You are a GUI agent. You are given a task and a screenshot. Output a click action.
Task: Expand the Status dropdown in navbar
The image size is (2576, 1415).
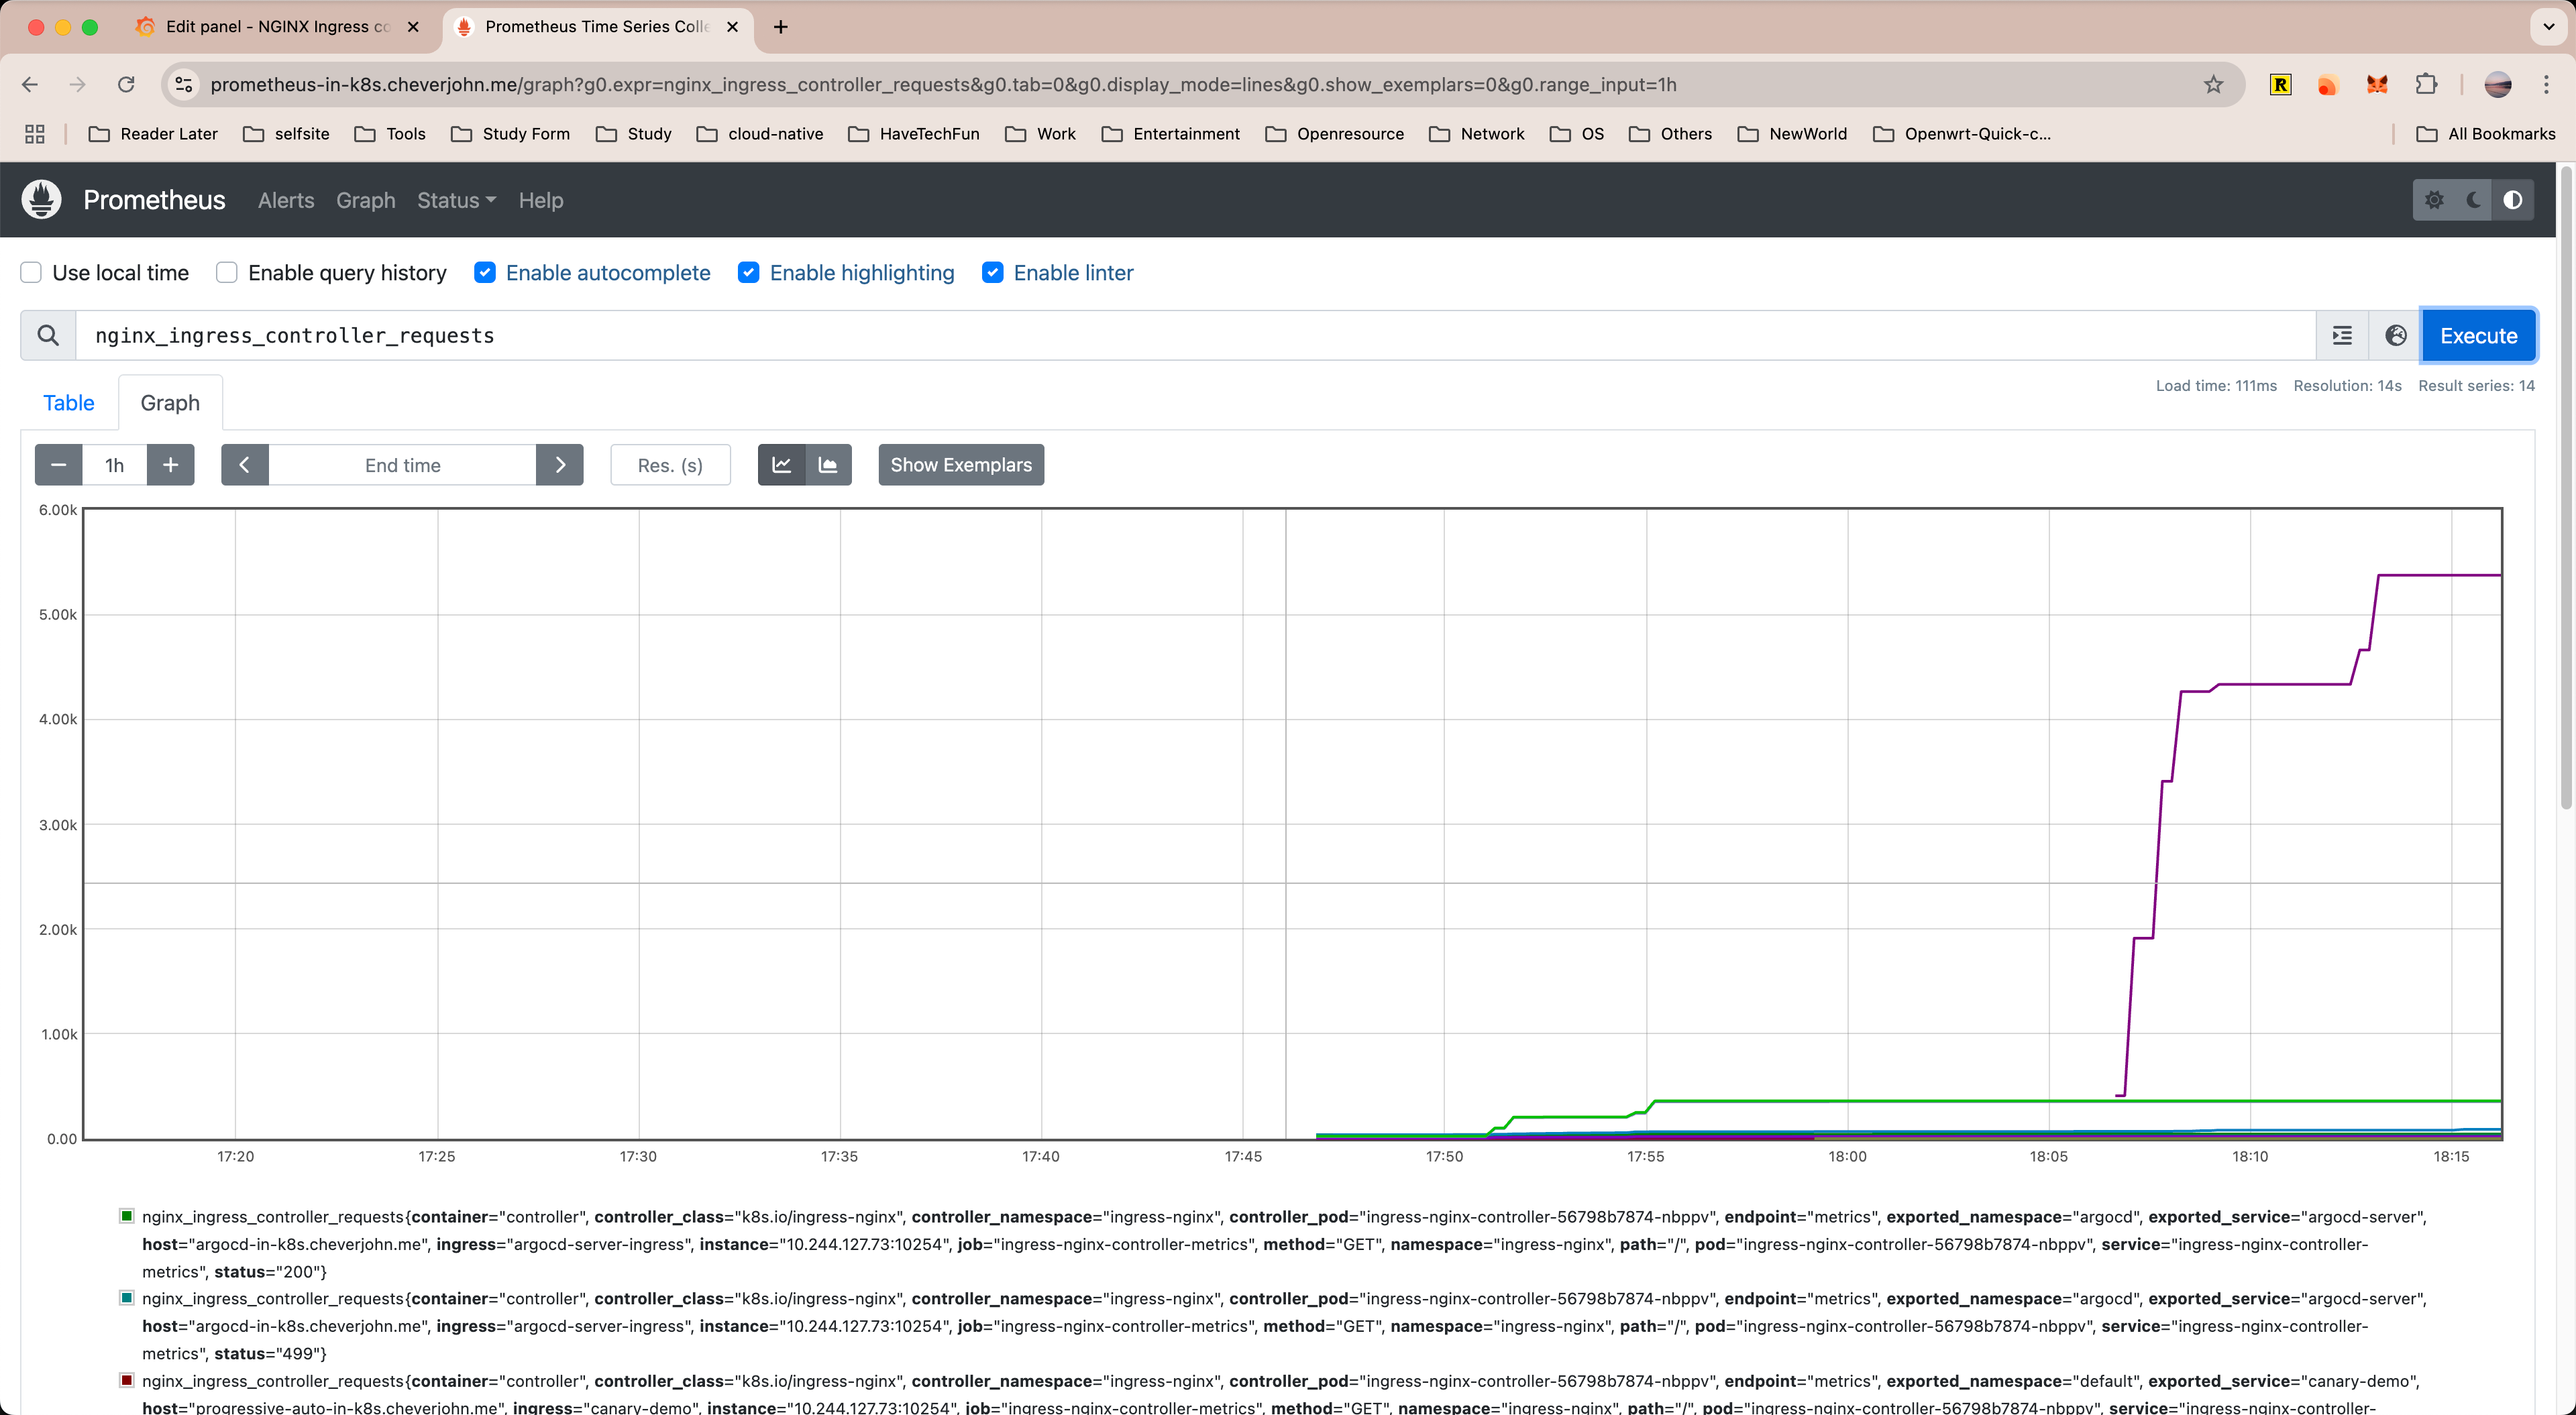pos(456,200)
